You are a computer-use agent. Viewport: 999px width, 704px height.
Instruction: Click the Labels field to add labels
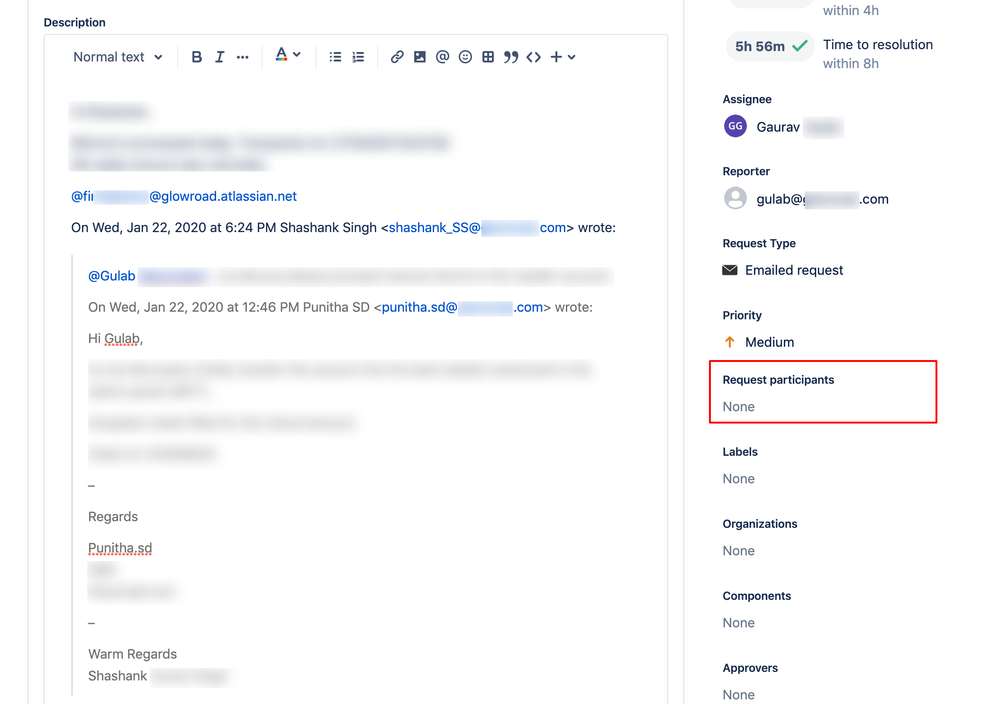coord(738,478)
